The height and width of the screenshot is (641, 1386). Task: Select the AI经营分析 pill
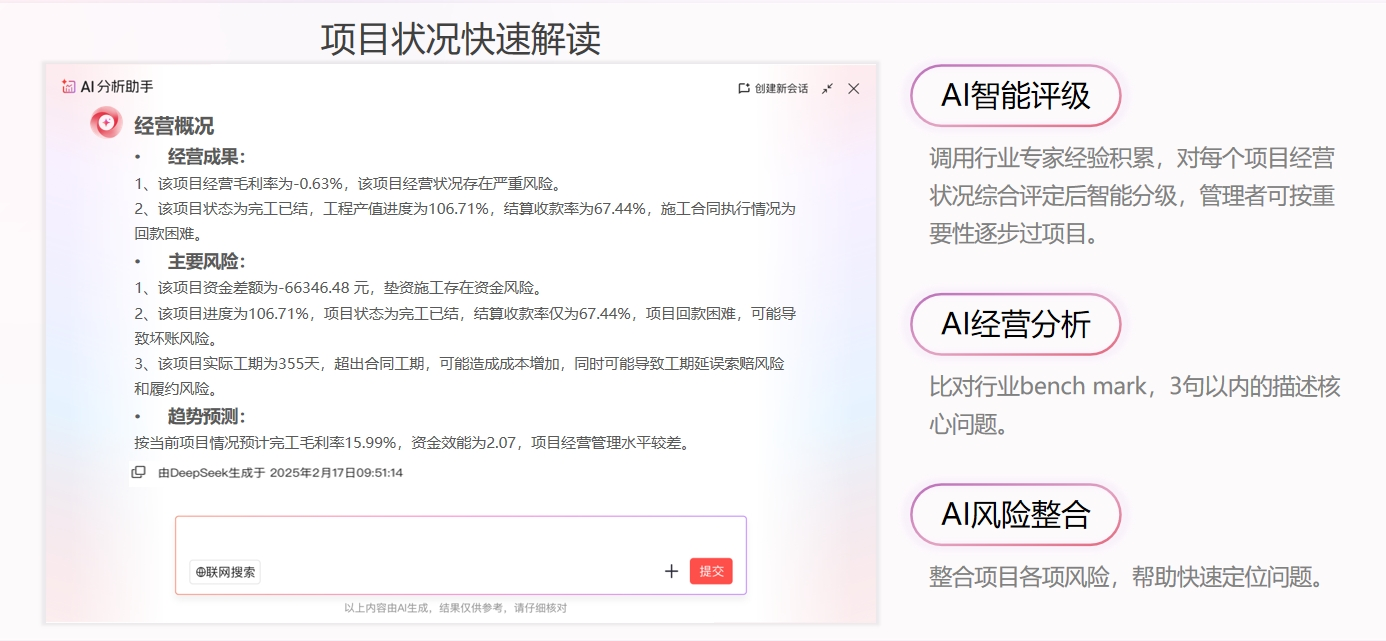[1015, 324]
